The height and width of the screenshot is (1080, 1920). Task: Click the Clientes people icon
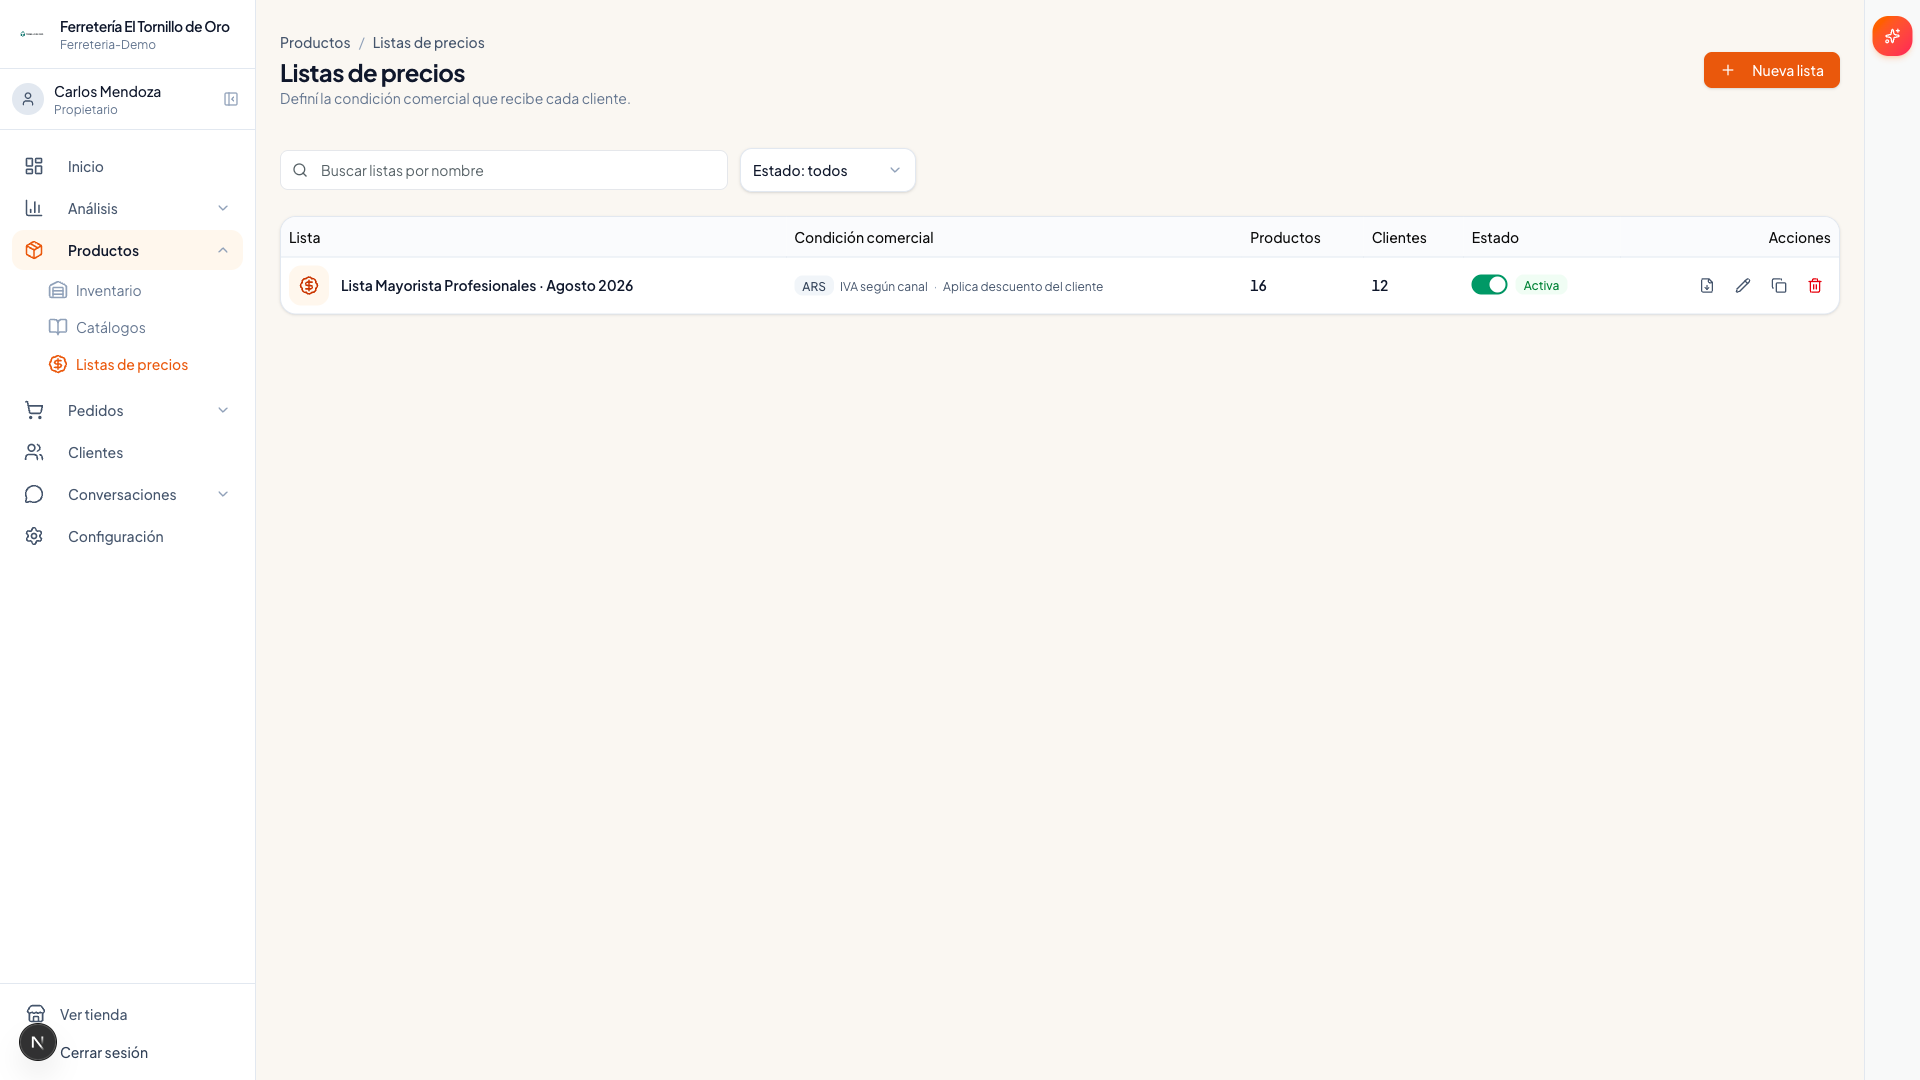point(34,452)
